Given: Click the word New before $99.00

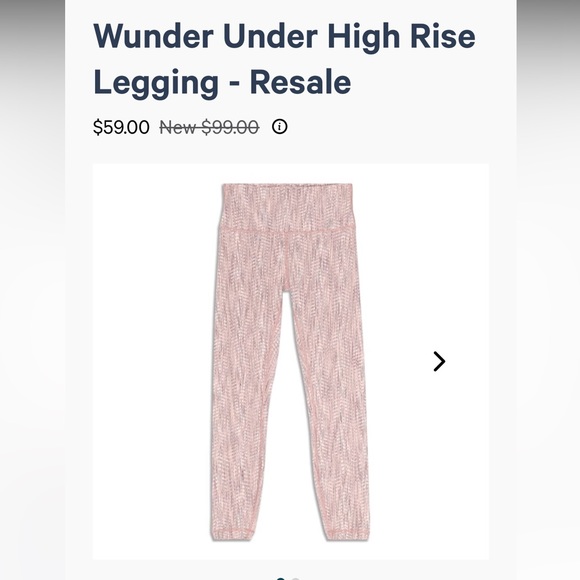Looking at the screenshot, I should point(178,128).
